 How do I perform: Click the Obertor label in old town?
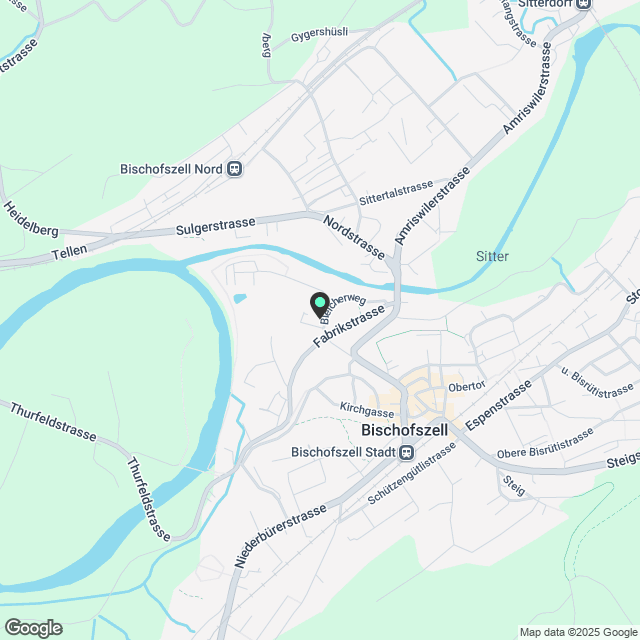point(467,386)
